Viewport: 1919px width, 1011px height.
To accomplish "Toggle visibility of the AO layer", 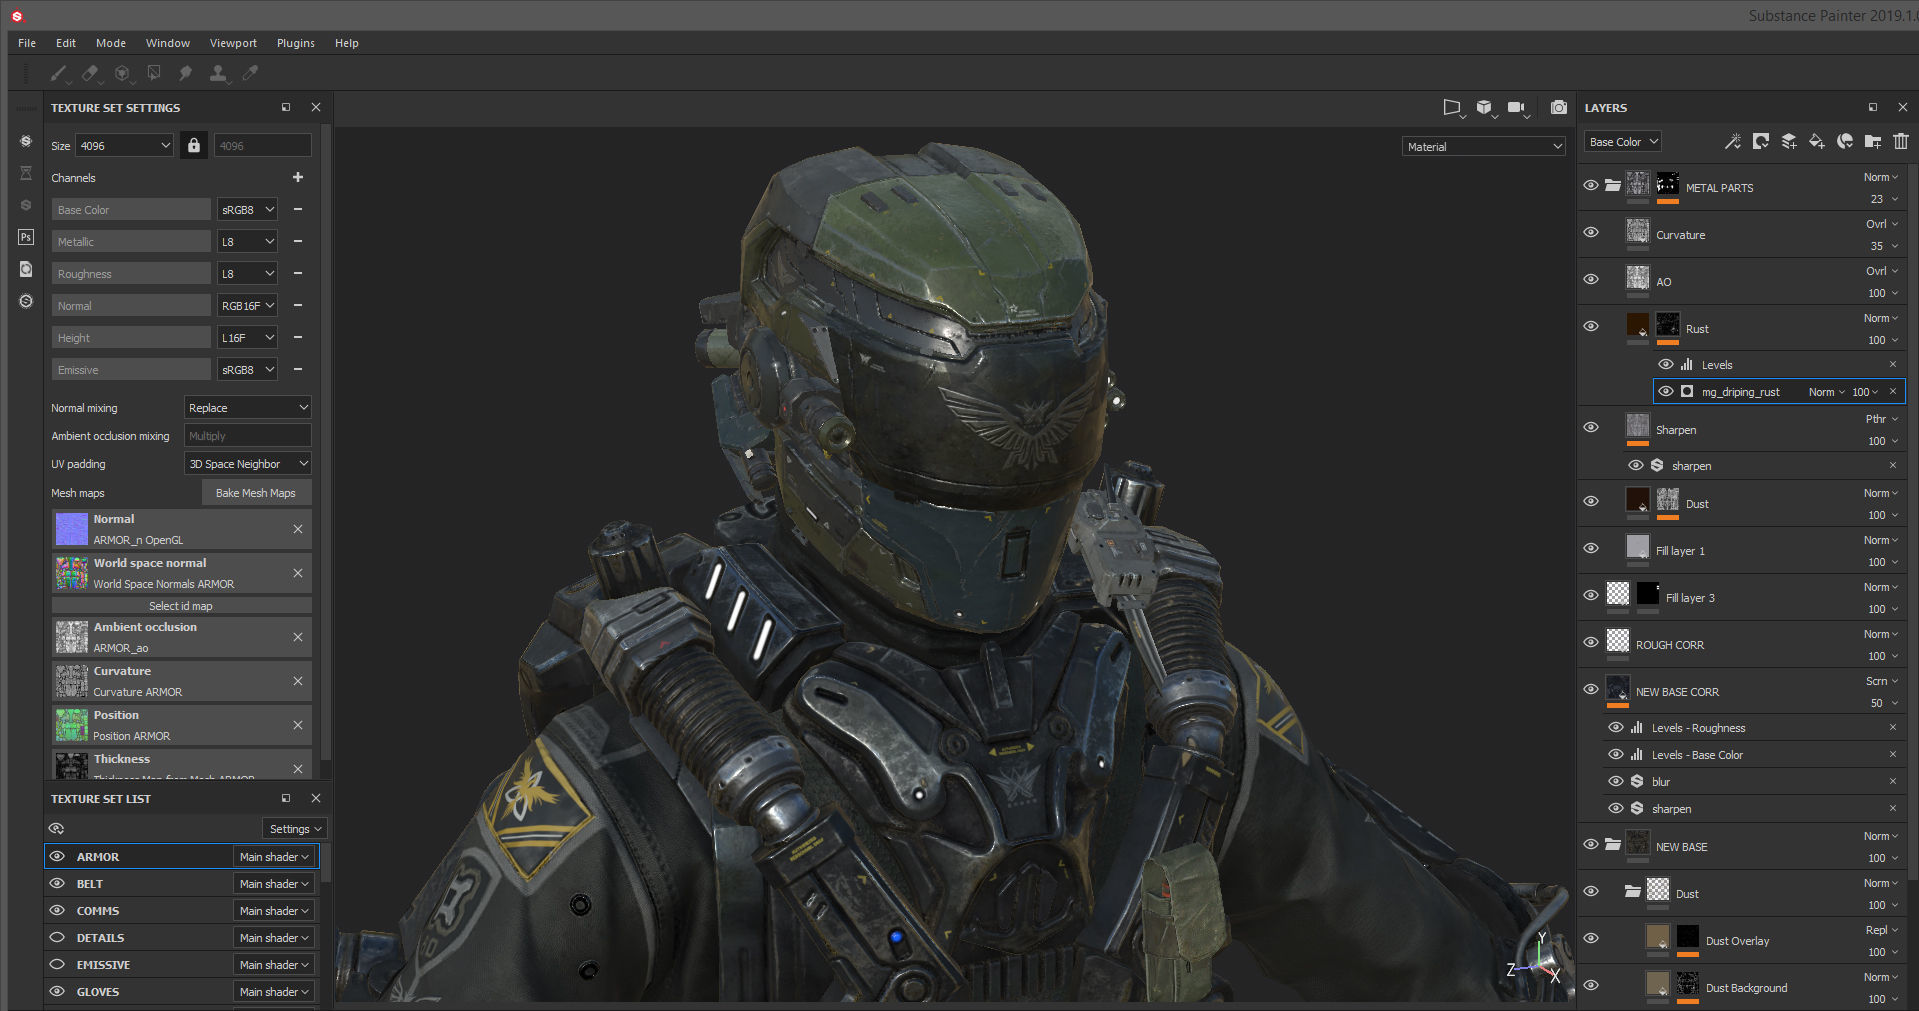I will (1591, 279).
